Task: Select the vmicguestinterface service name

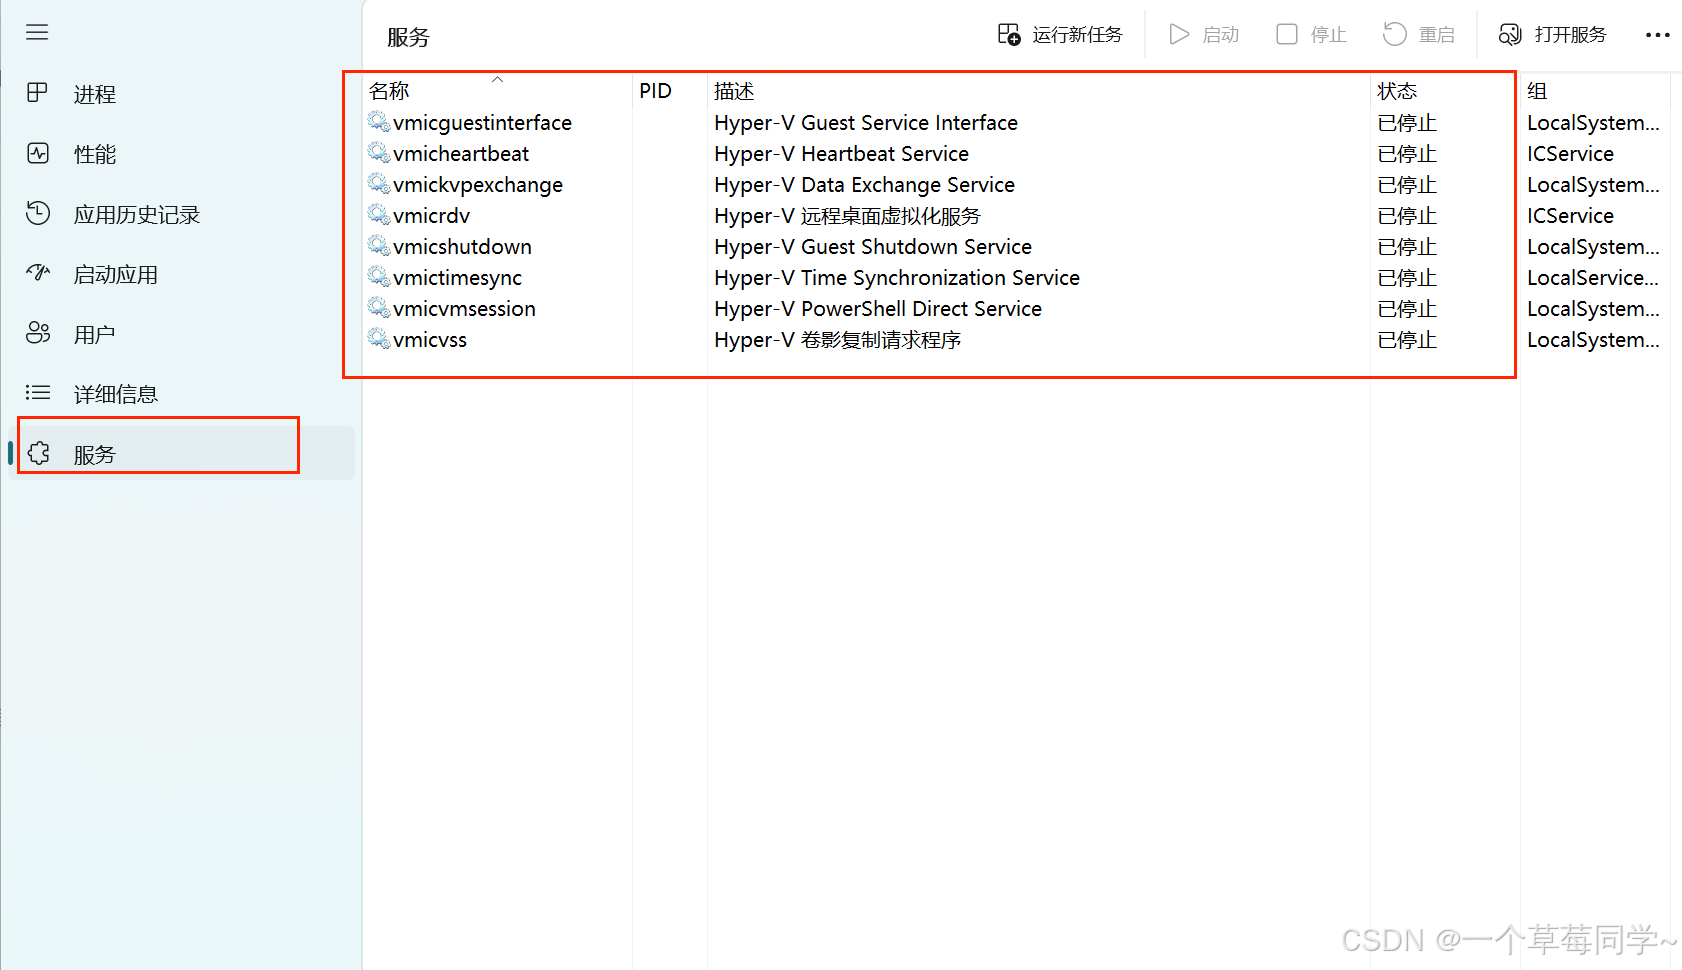Action: (482, 123)
